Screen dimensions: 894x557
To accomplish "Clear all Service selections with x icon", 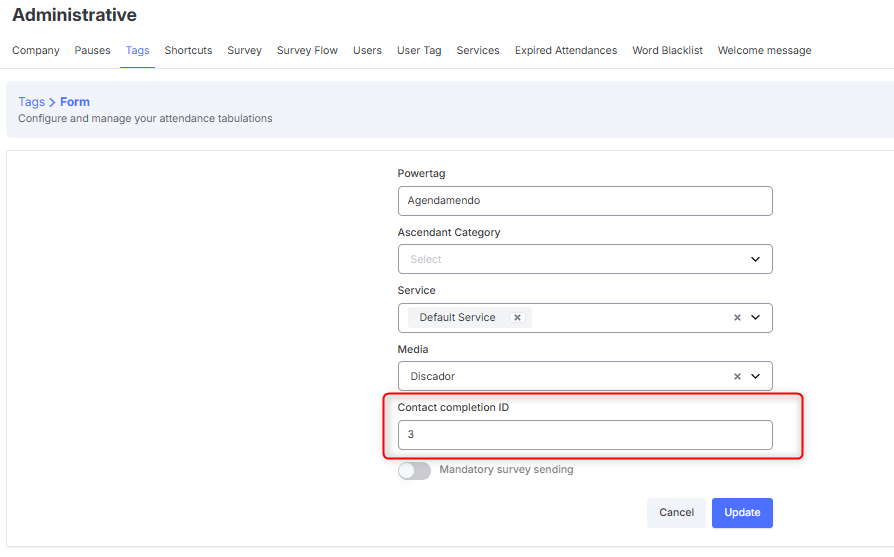I will coord(737,318).
